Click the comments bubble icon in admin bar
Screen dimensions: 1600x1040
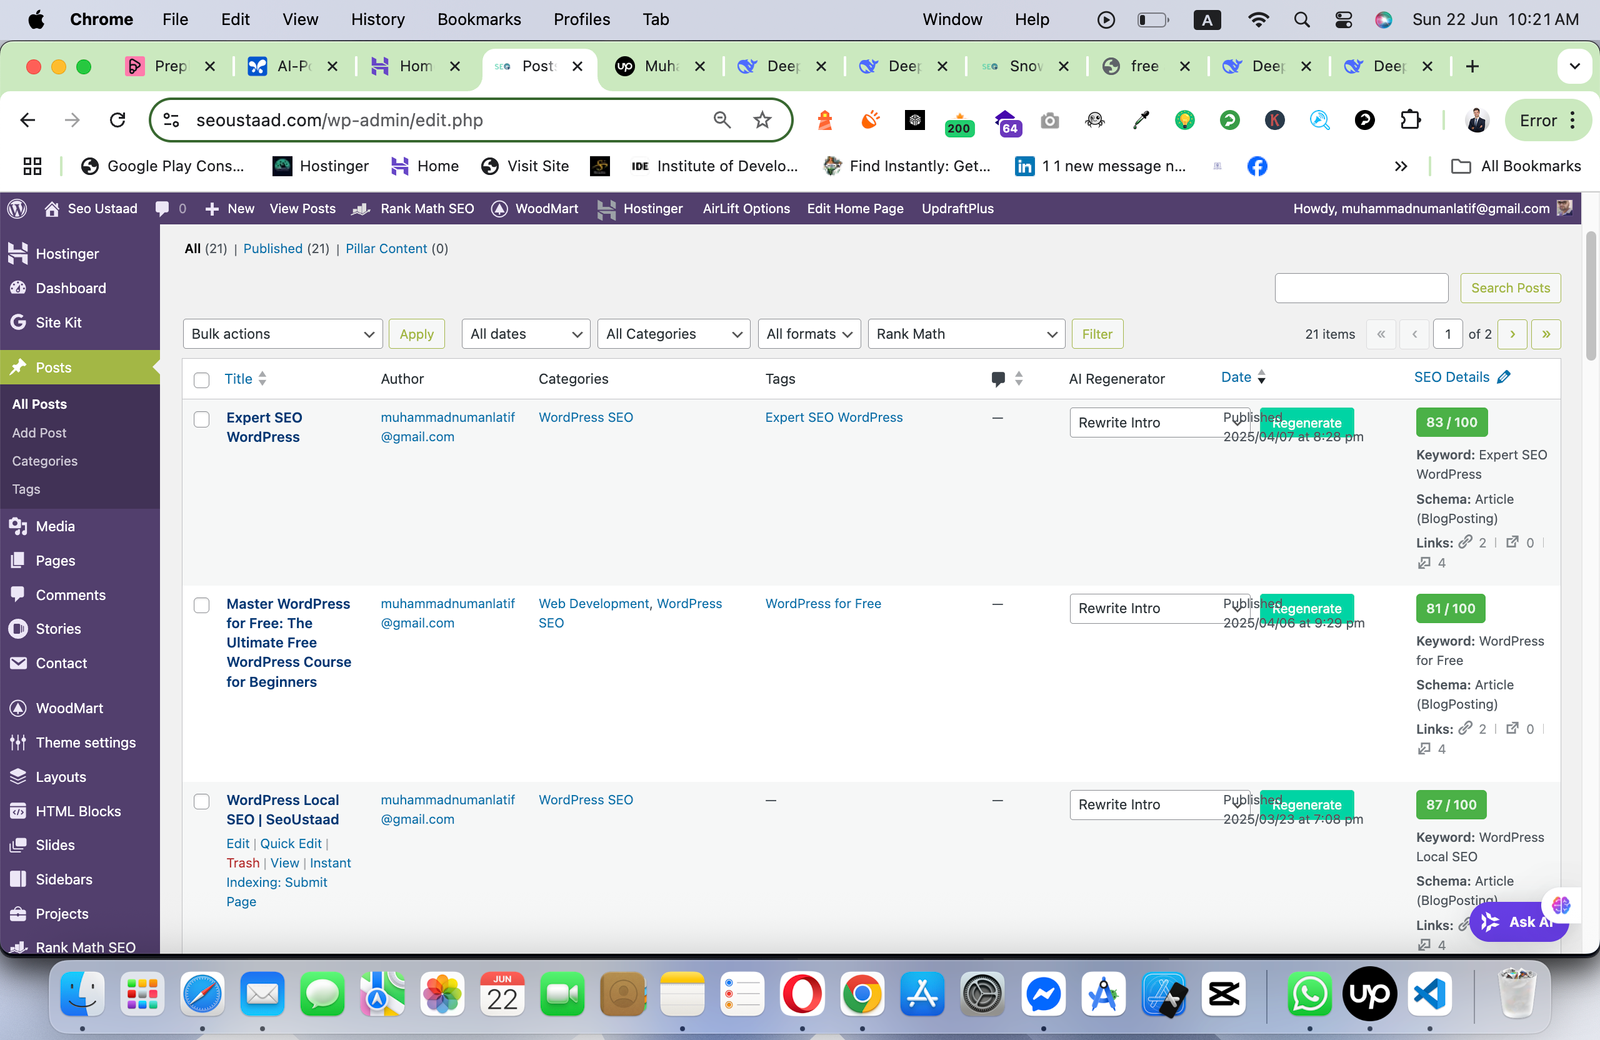tap(162, 209)
